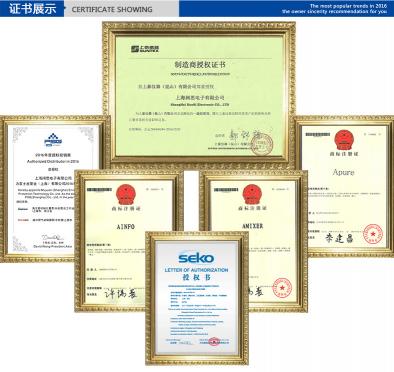Click the SEKO logo on authorization letter

tap(196, 258)
